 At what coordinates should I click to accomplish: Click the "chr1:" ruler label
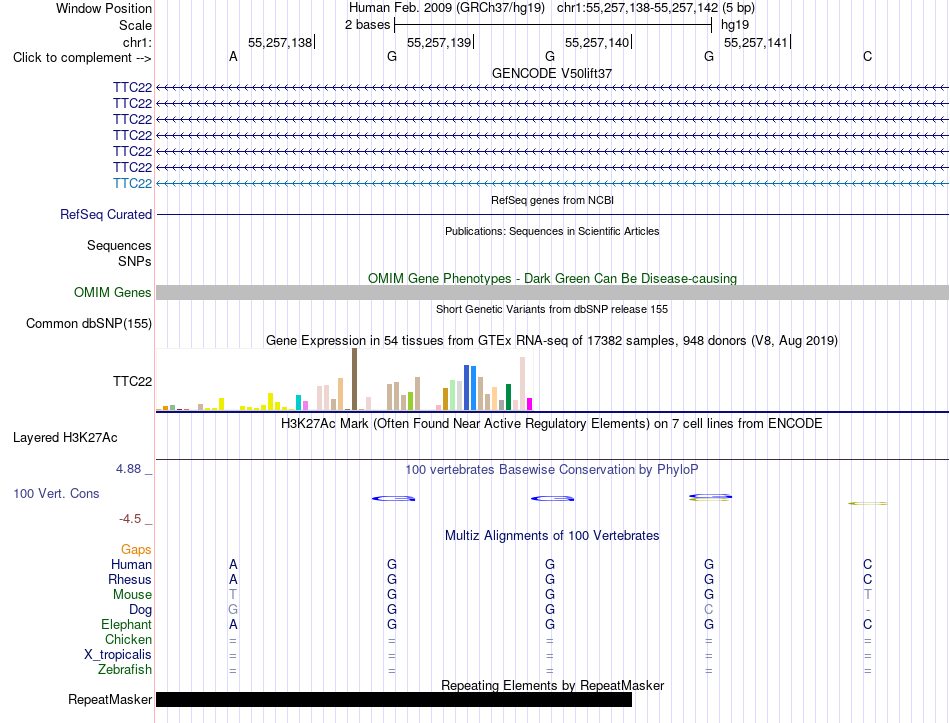[x=137, y=42]
